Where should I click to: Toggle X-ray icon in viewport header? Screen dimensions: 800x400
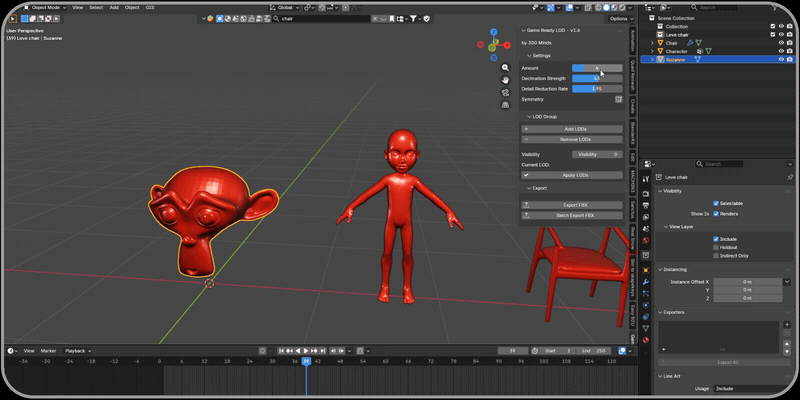click(588, 8)
